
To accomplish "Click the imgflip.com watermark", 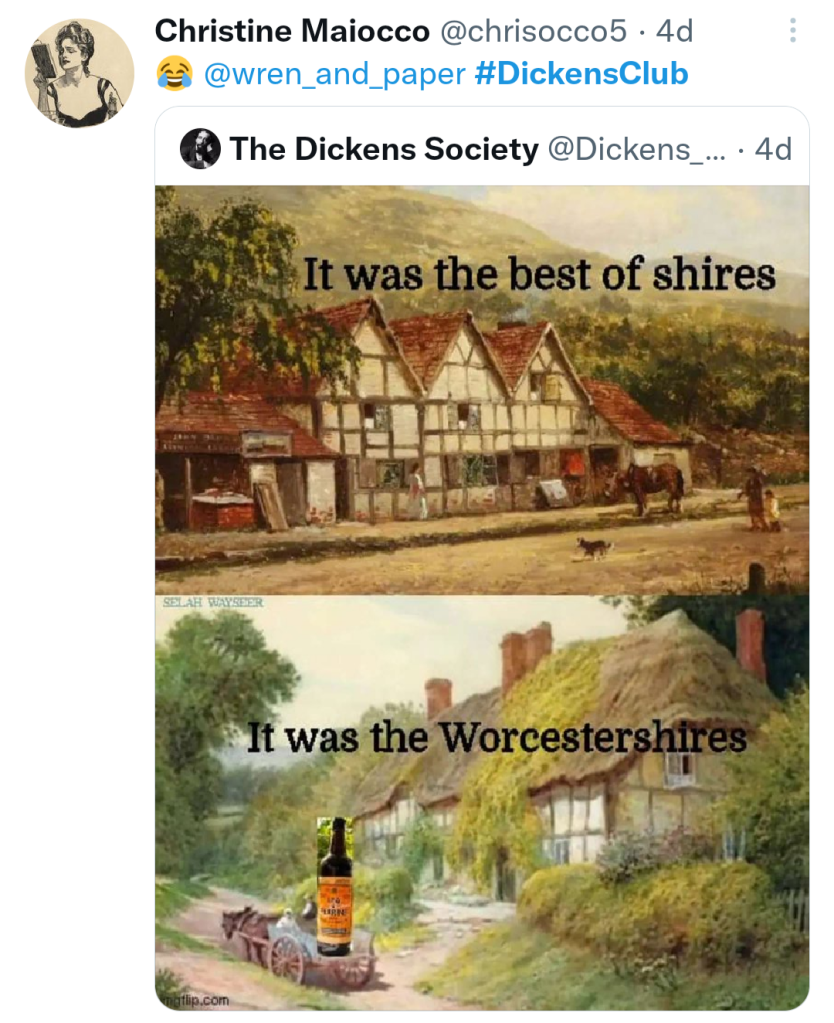I will click(194, 1000).
